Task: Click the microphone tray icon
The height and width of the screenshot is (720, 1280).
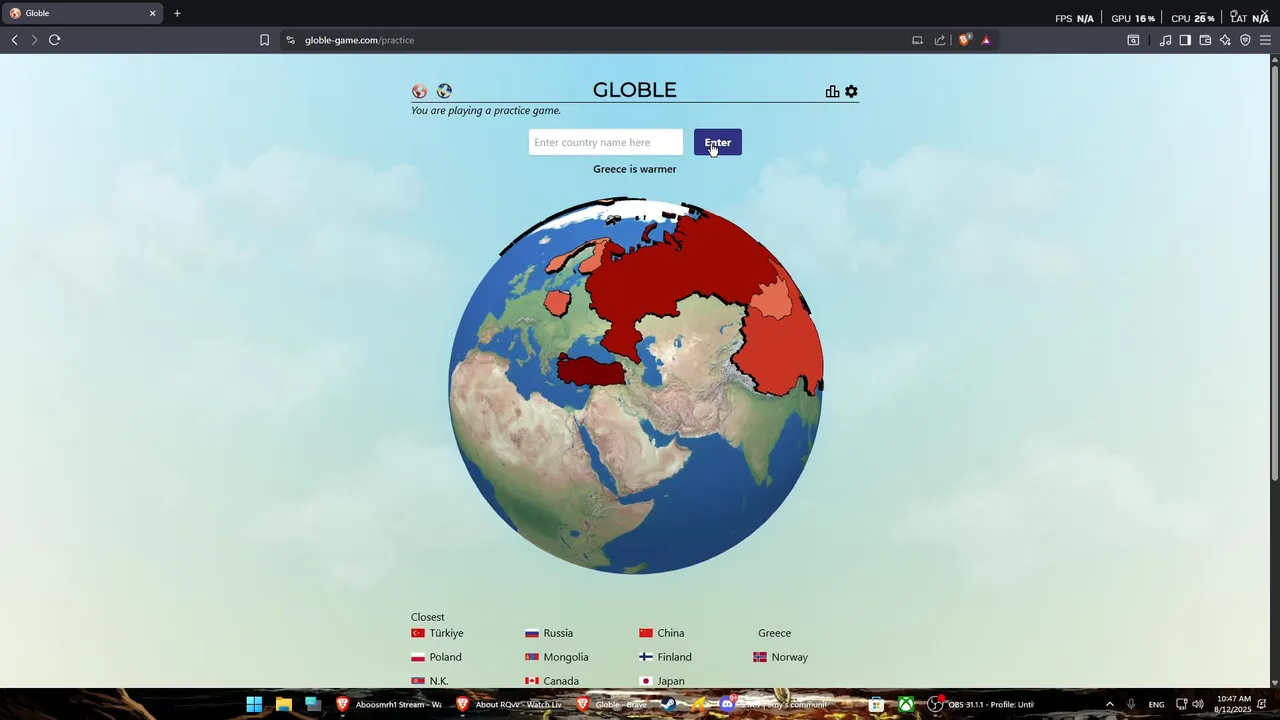Action: point(1131,704)
